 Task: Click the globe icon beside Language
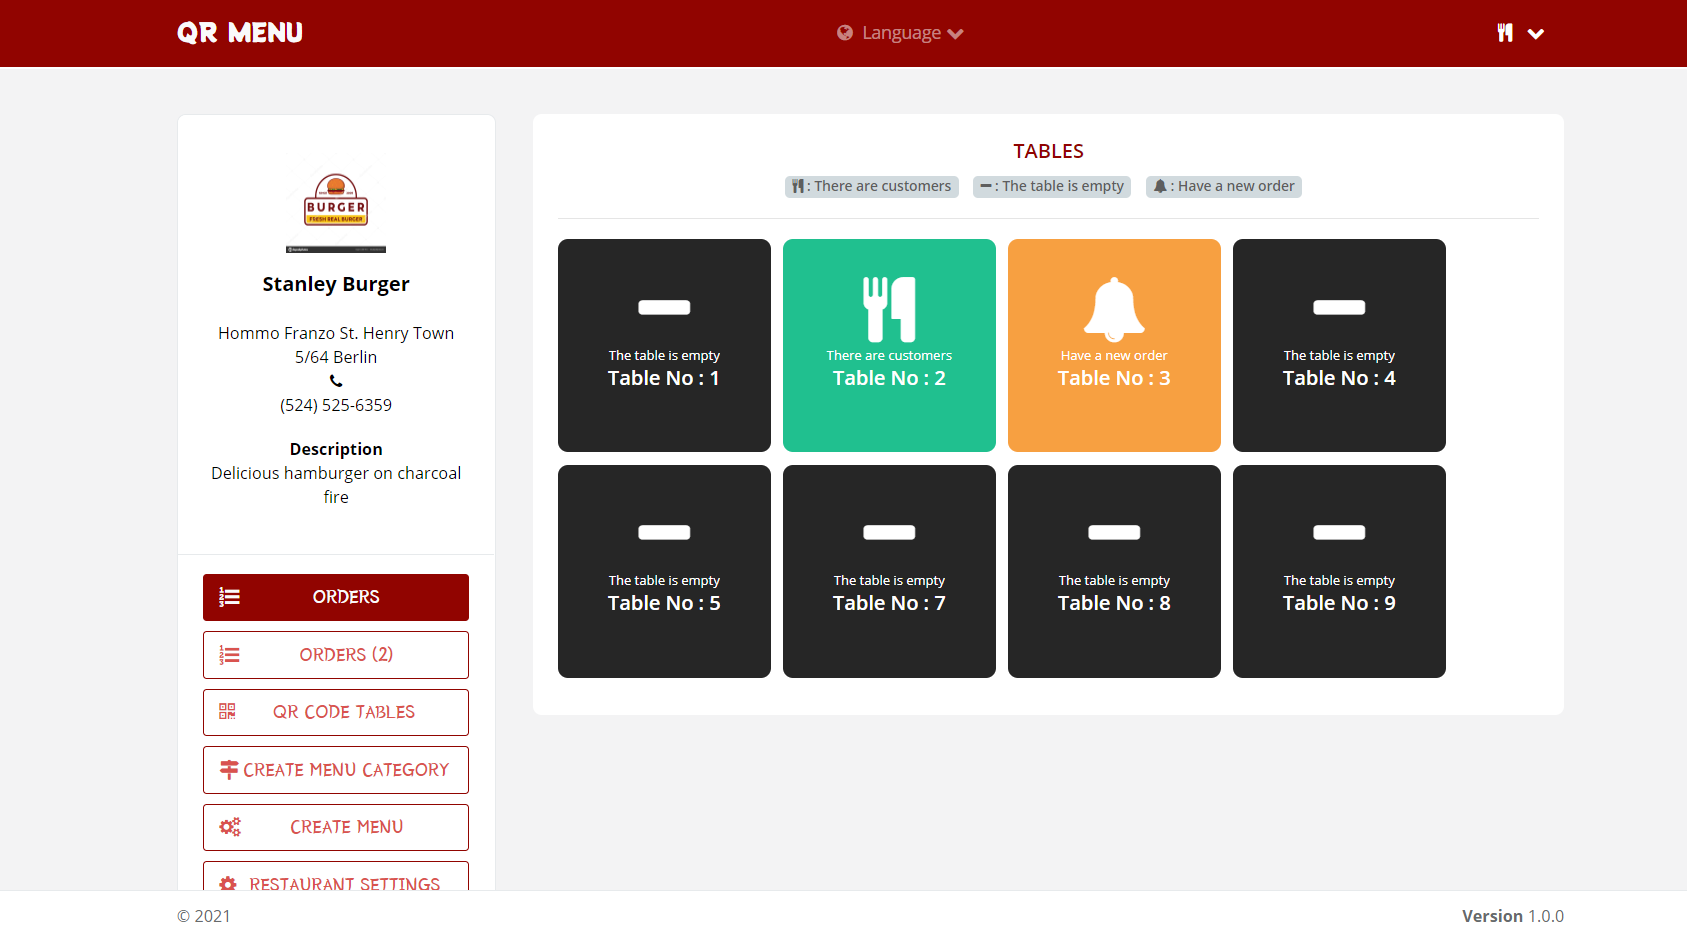pos(845,33)
